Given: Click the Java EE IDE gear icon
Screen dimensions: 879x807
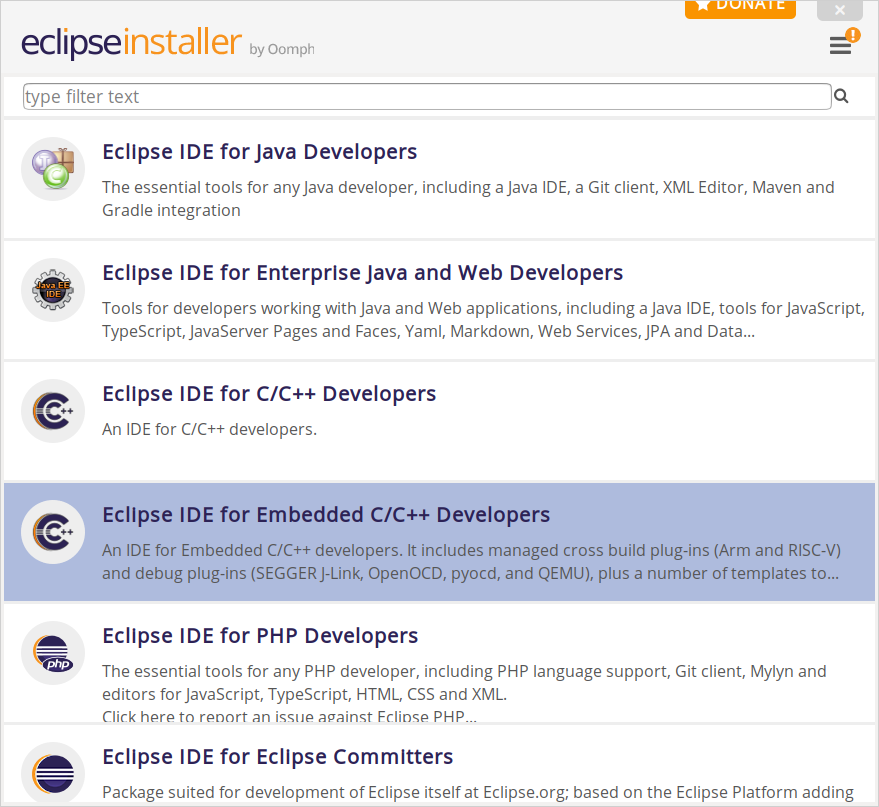Looking at the screenshot, I should click(x=53, y=290).
